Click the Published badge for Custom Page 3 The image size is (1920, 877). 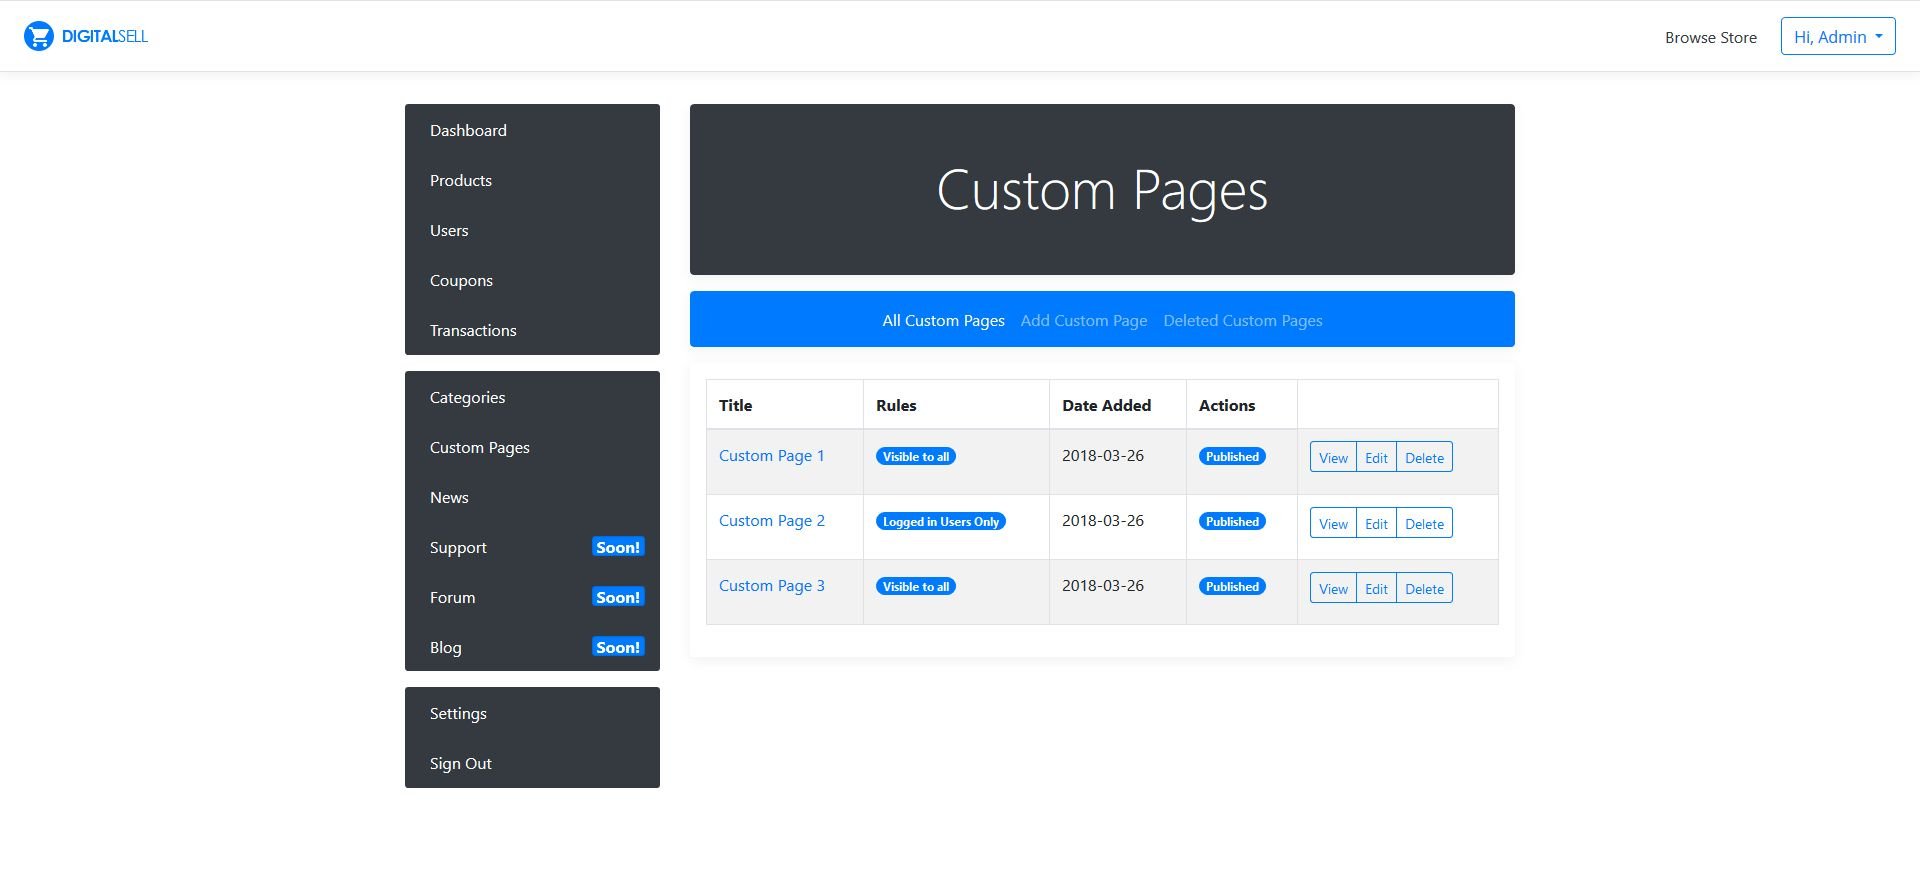pos(1232,586)
